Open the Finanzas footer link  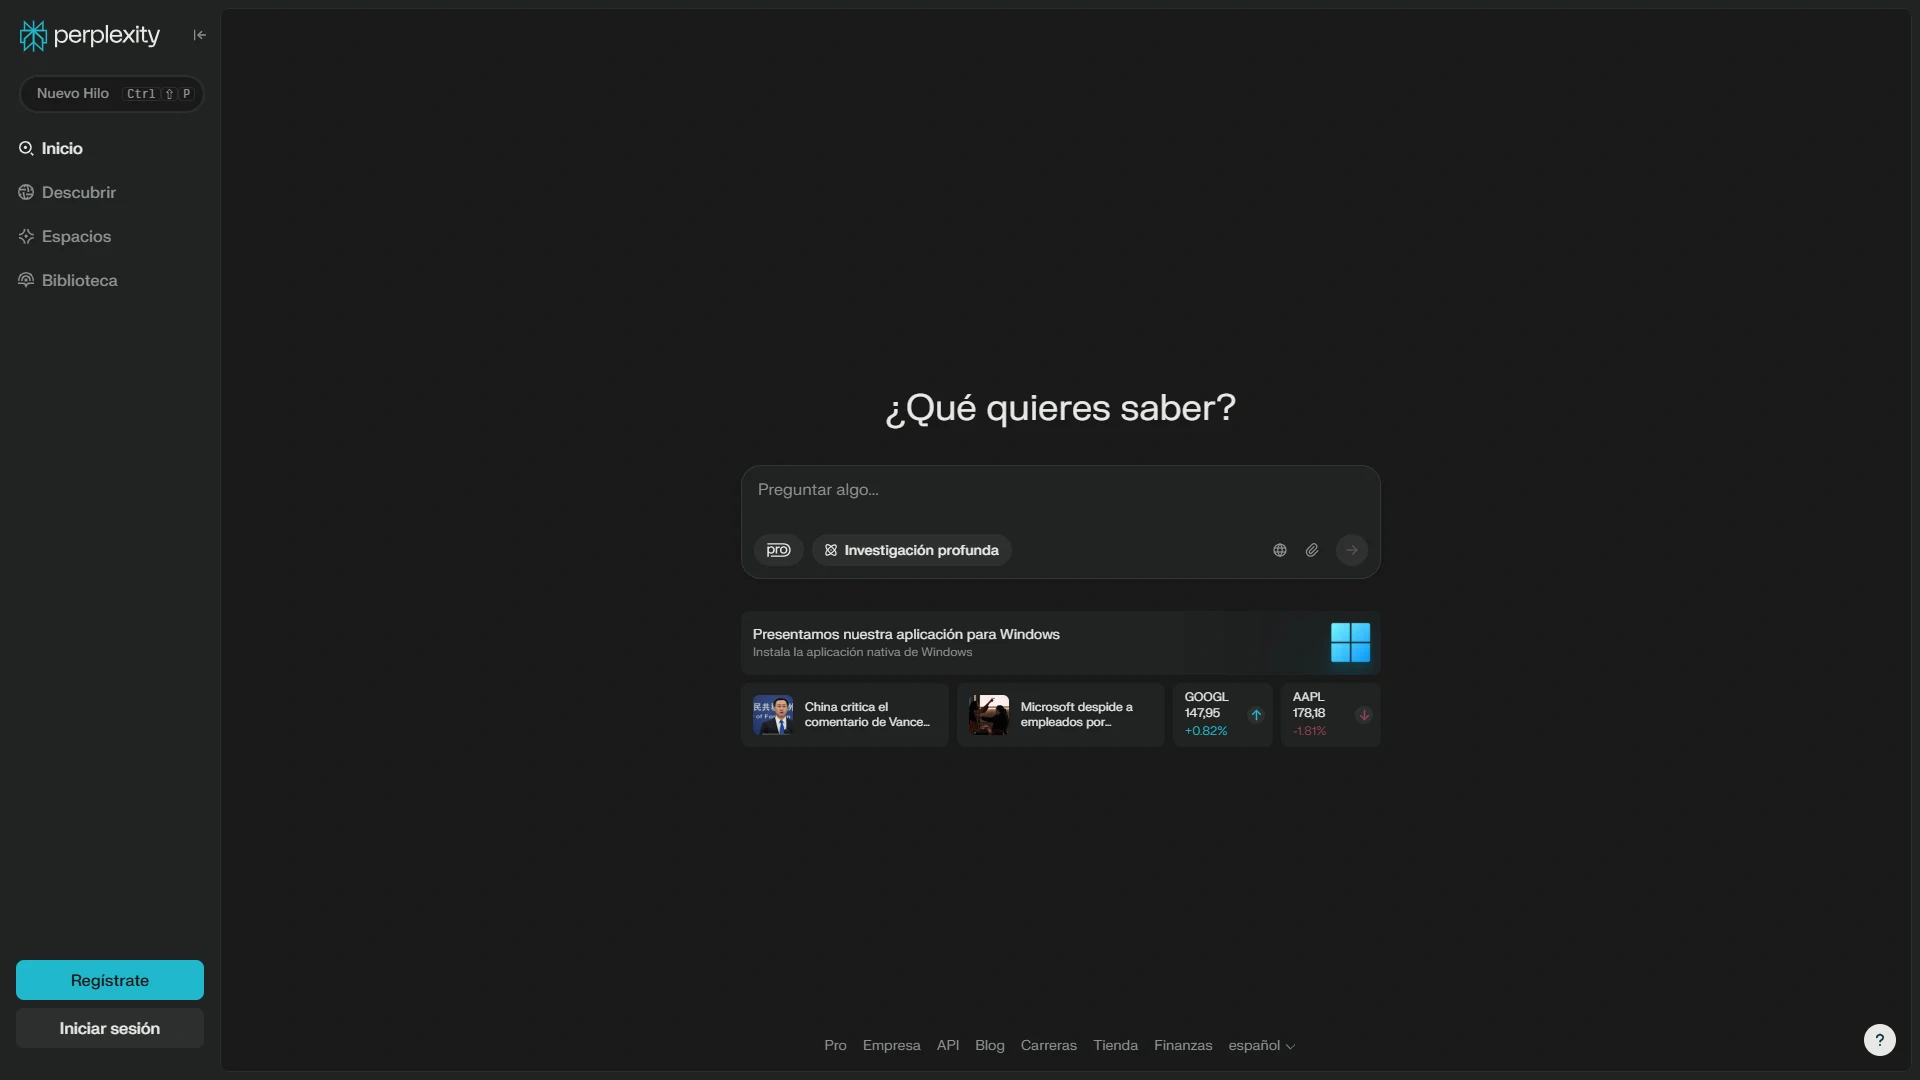(x=1183, y=1045)
